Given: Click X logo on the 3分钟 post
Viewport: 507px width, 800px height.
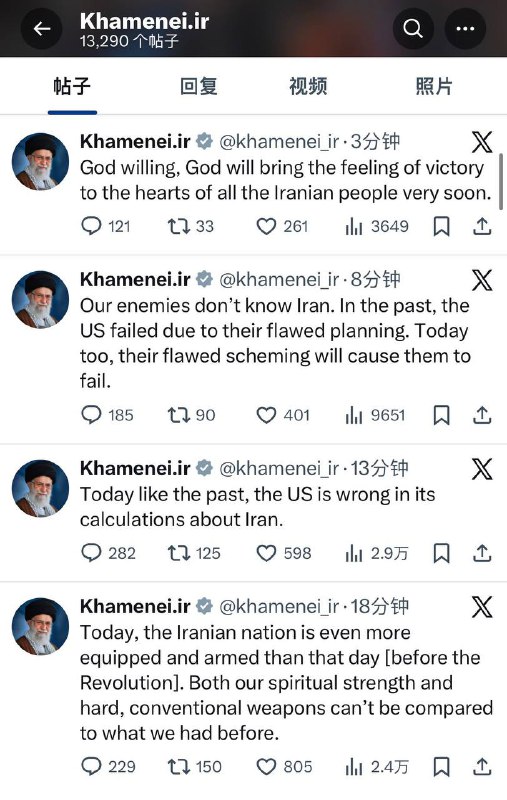Looking at the screenshot, I should [482, 142].
